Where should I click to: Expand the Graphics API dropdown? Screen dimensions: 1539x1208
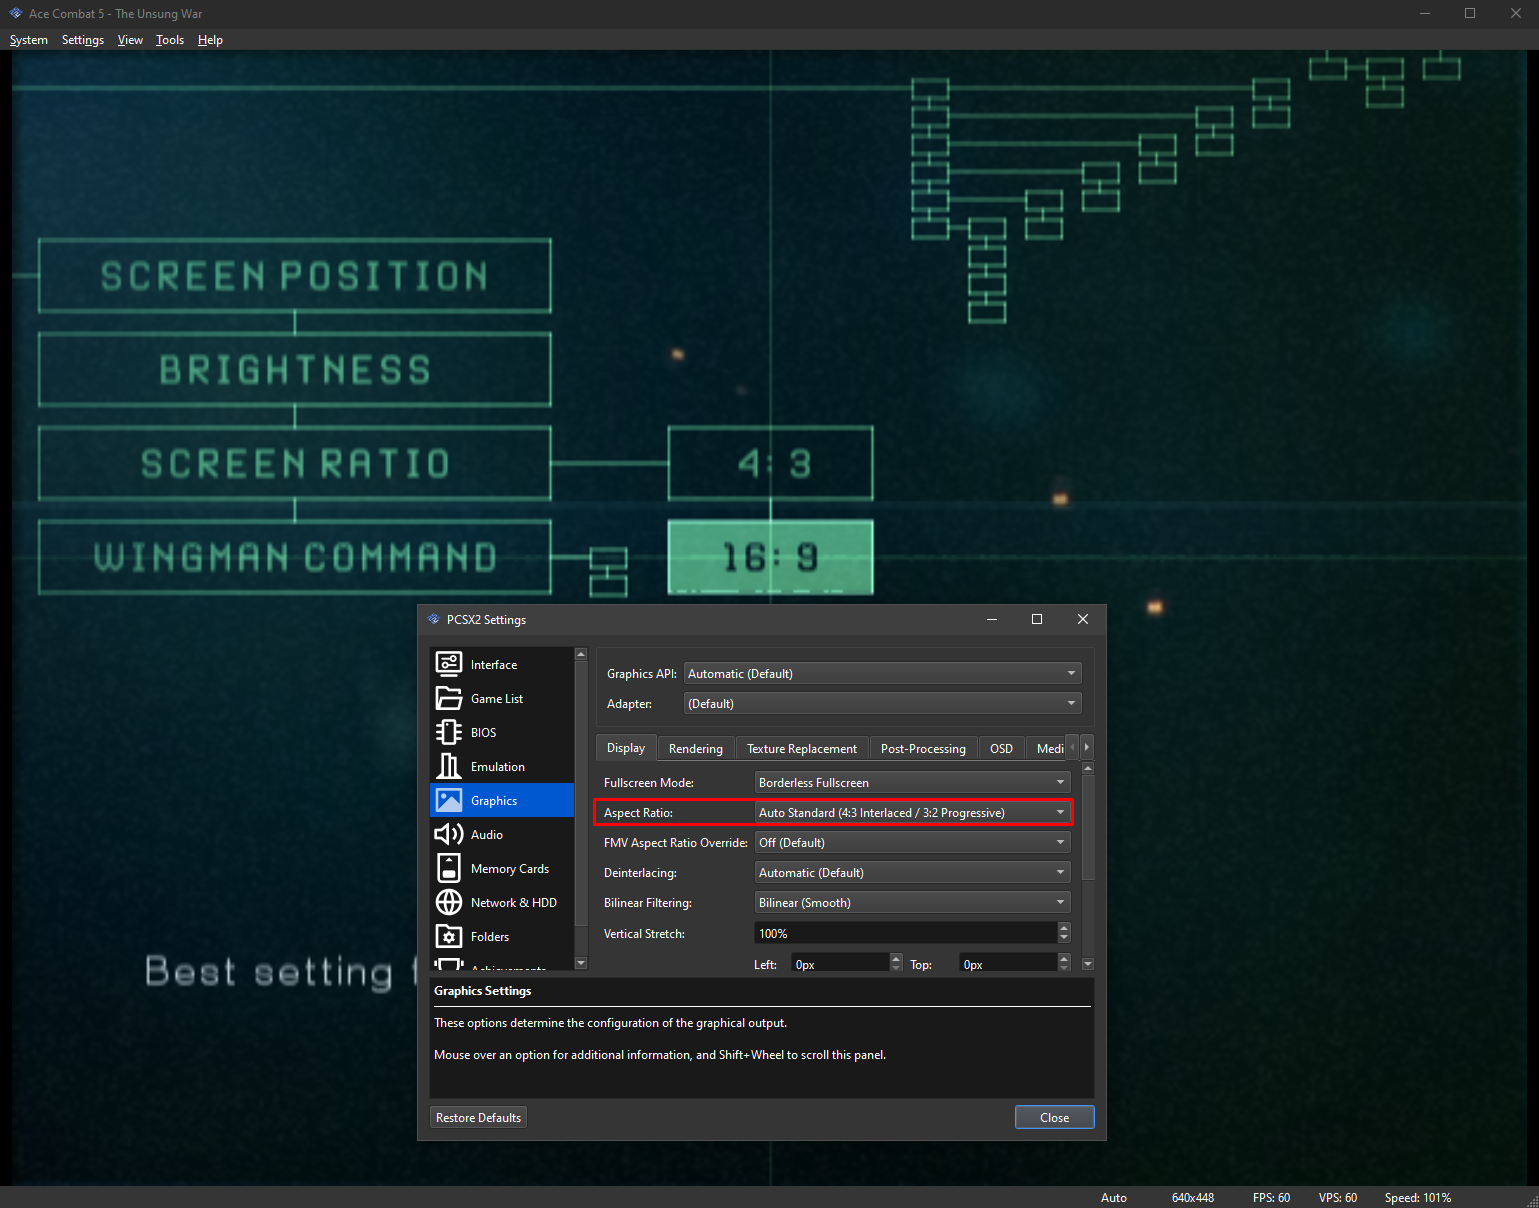[x=882, y=674]
